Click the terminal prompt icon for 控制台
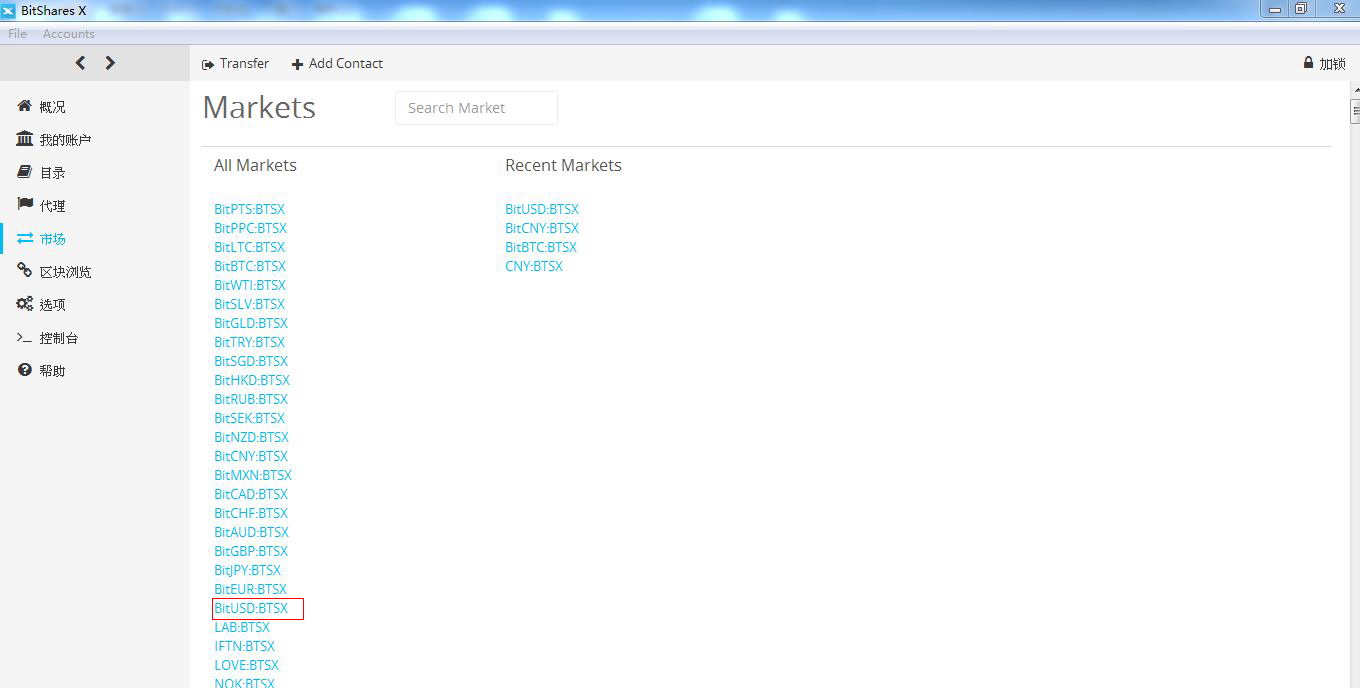The height and width of the screenshot is (688, 1360). coord(25,338)
